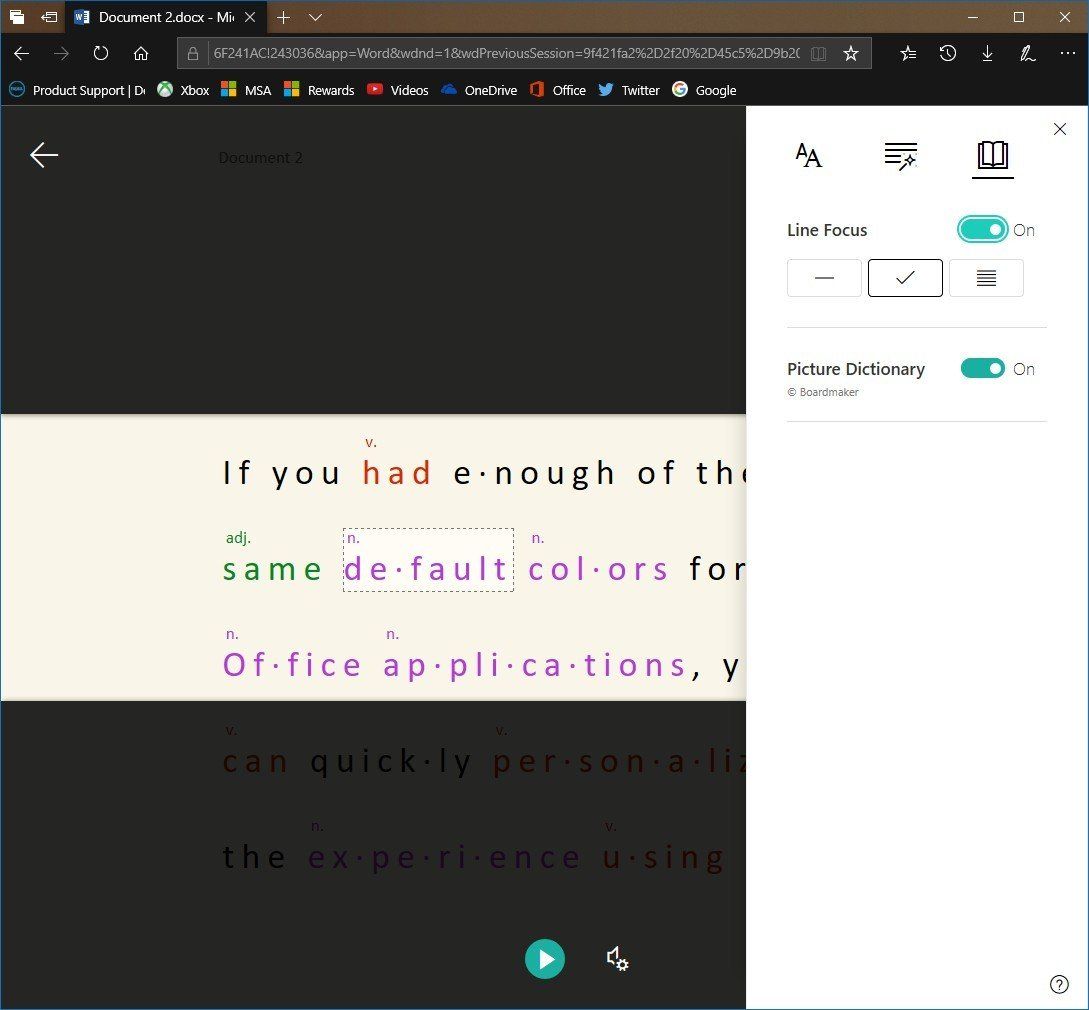The width and height of the screenshot is (1089, 1010).
Task: Play Read Aloud for the document
Action: pos(545,958)
